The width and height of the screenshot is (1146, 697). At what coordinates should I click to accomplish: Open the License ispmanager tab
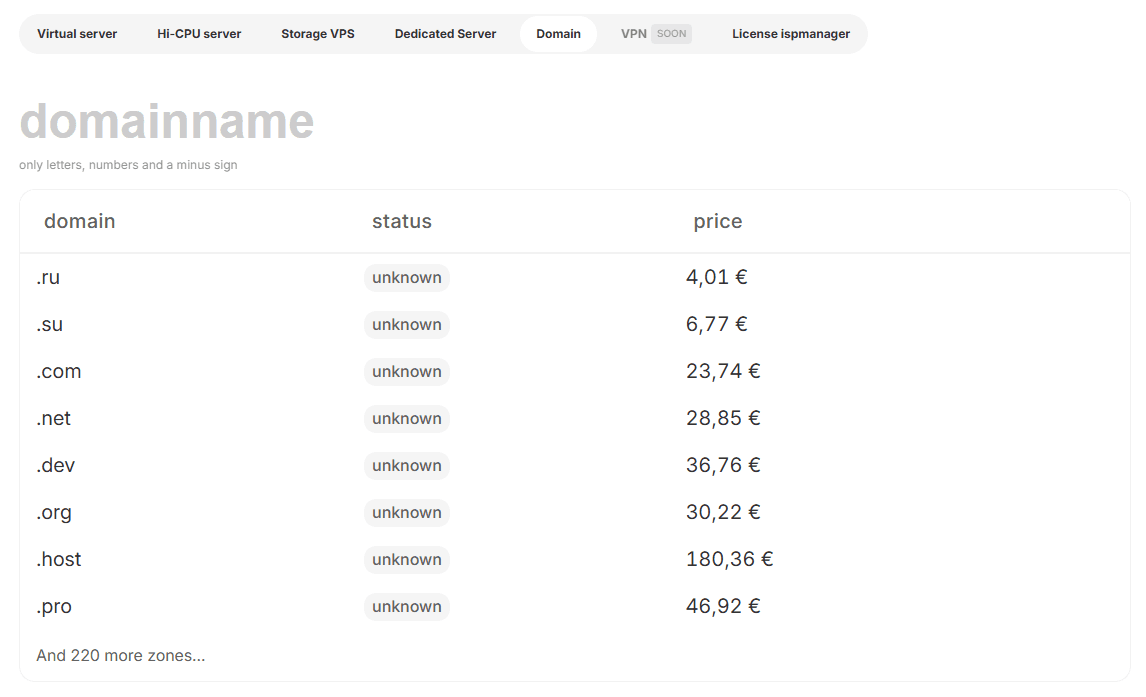[x=790, y=34]
